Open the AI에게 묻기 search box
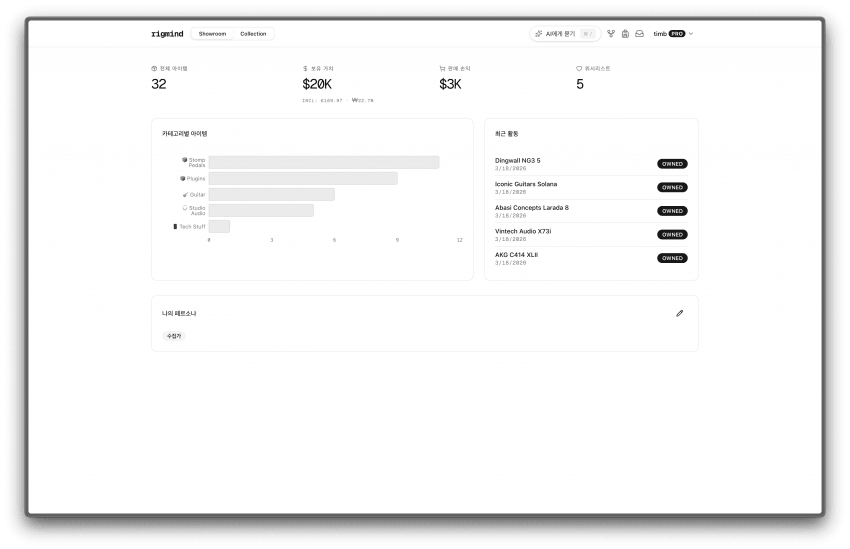Image resolution: width=850 pixels, height=549 pixels. pyautogui.click(x=563, y=34)
